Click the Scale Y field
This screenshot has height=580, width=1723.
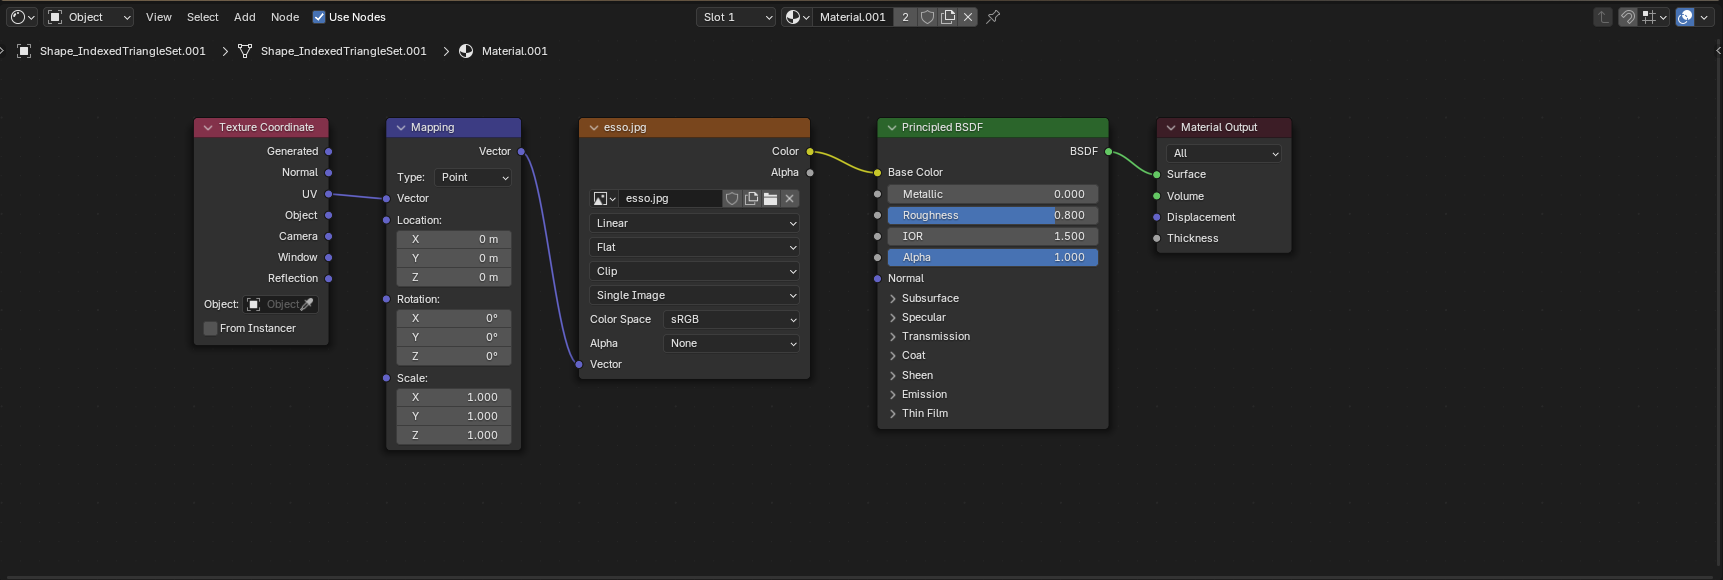tap(454, 416)
